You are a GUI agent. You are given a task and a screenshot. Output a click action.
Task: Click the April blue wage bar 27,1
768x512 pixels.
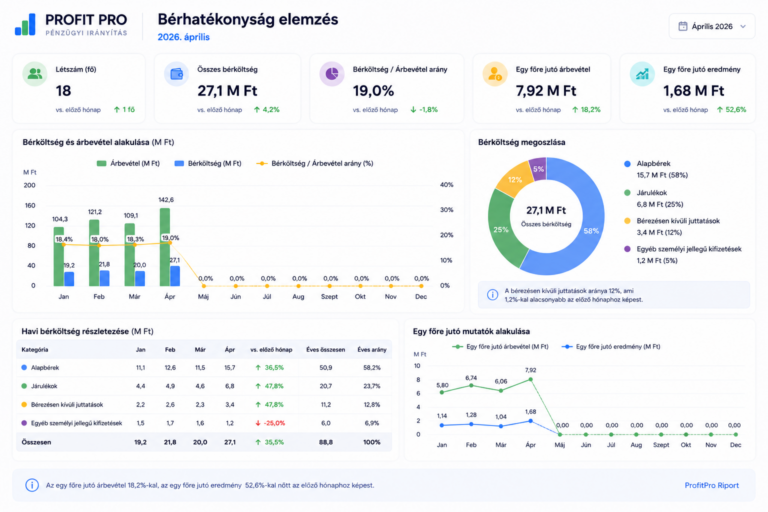(175, 276)
